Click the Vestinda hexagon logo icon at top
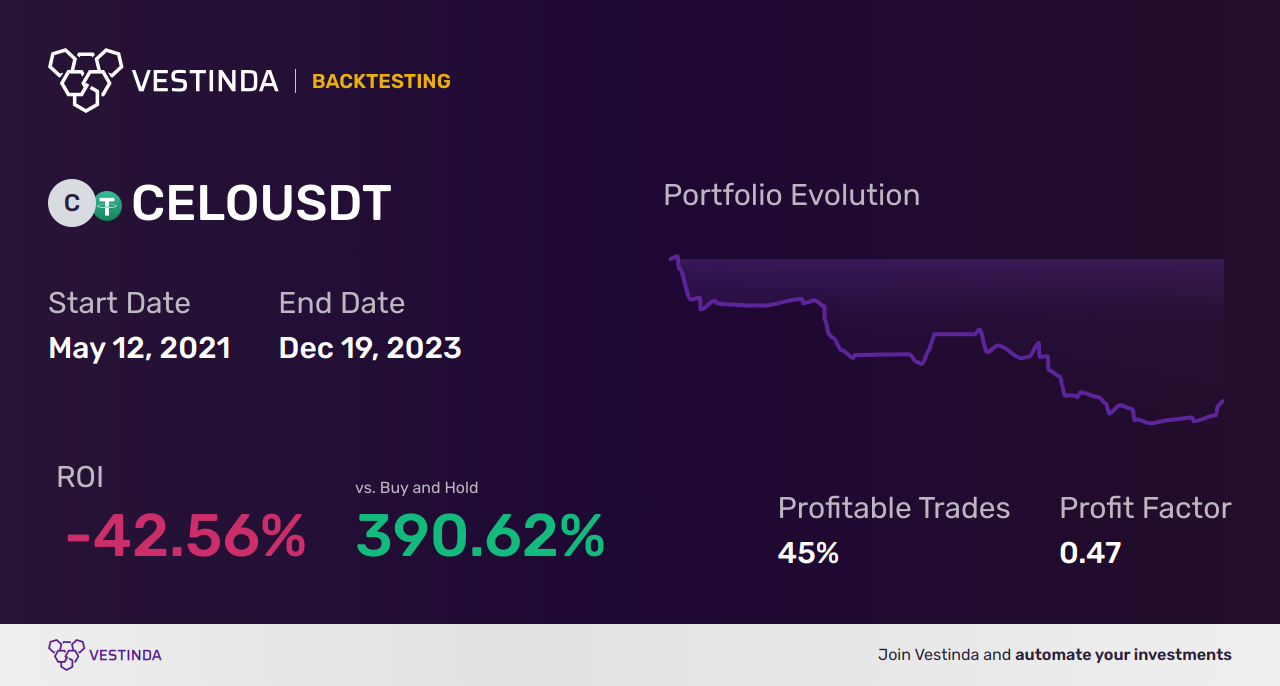The width and height of the screenshot is (1280, 686). 85,79
